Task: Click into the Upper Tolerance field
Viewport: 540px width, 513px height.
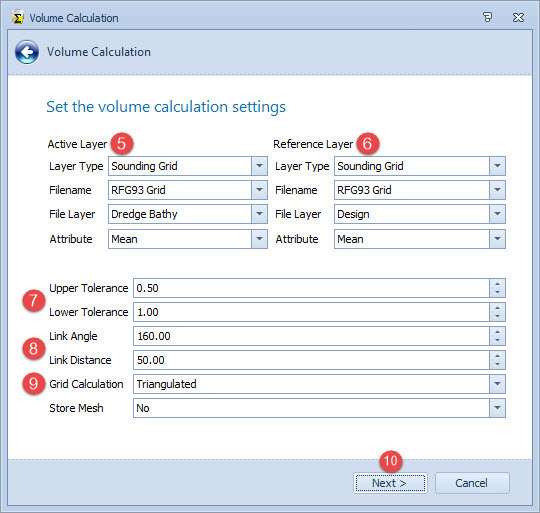Action: pyautogui.click(x=311, y=288)
